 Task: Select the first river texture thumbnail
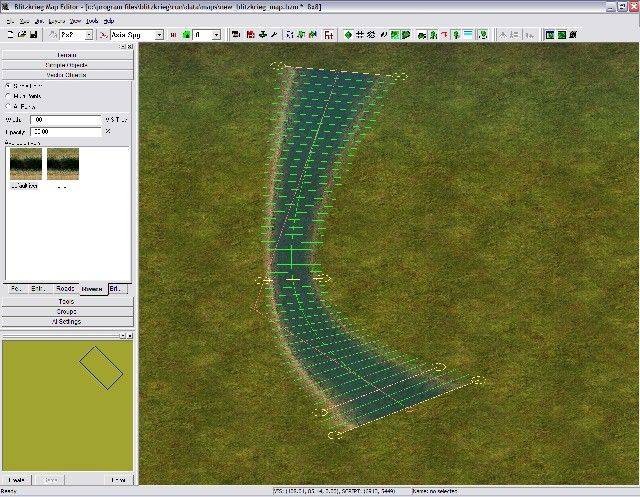tap(24, 163)
